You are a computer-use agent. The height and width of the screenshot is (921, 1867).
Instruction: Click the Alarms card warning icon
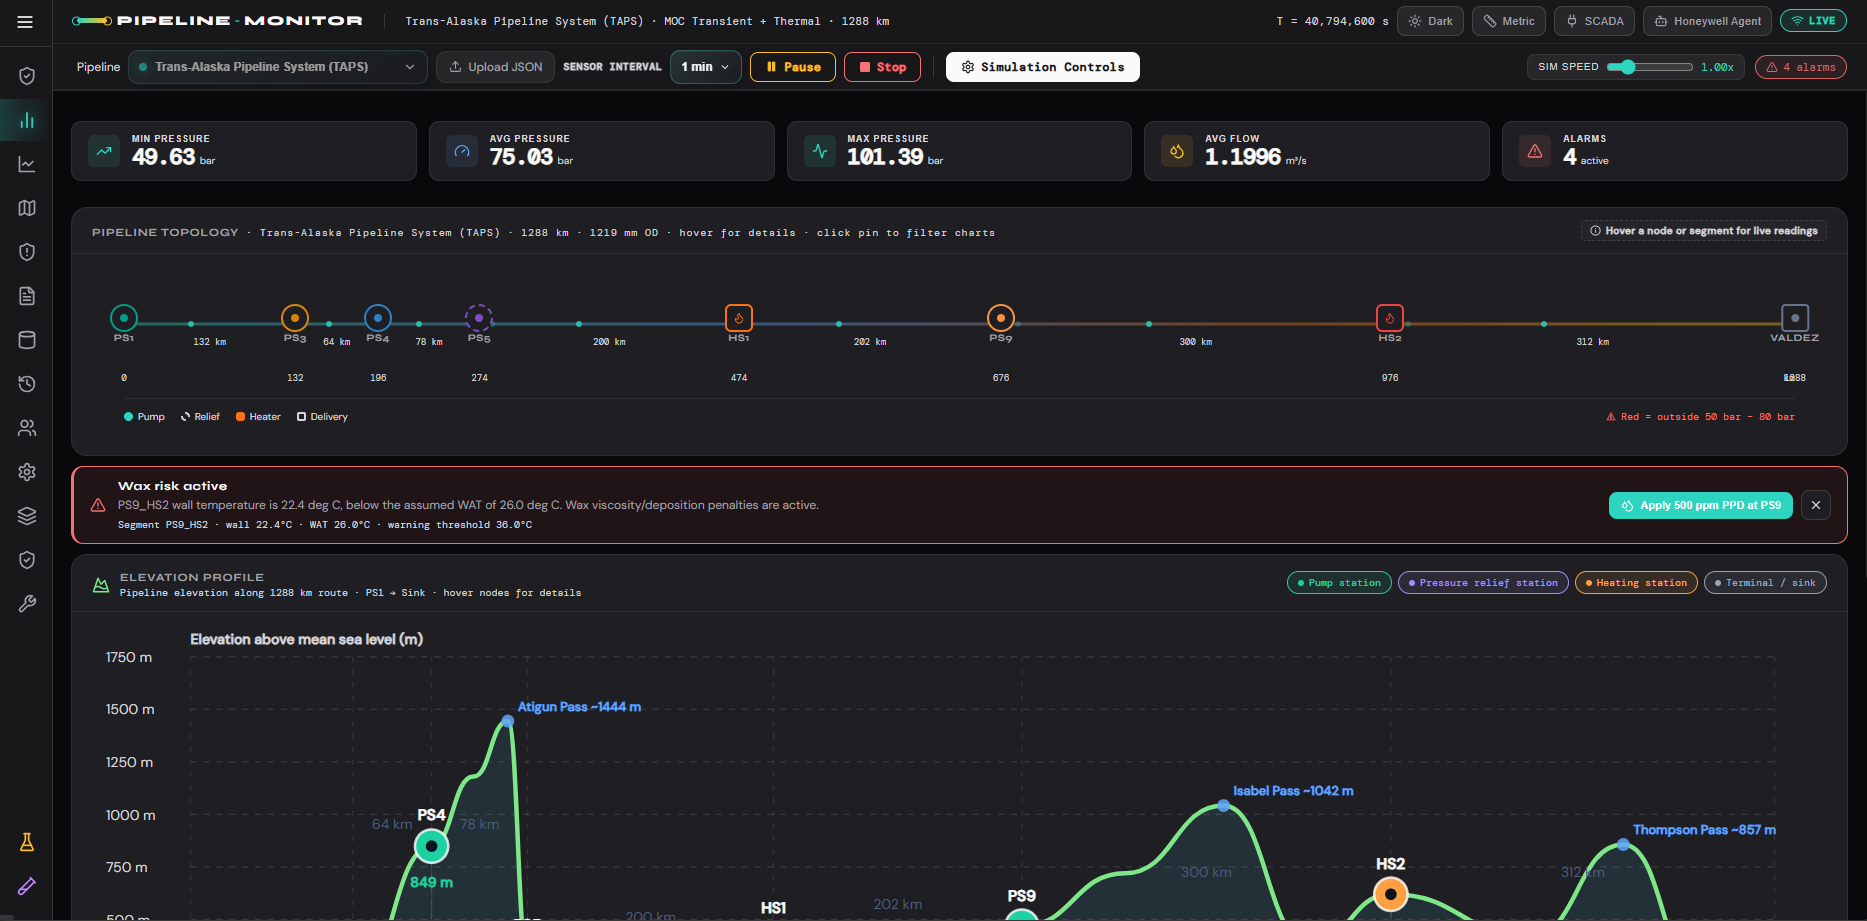(1535, 151)
